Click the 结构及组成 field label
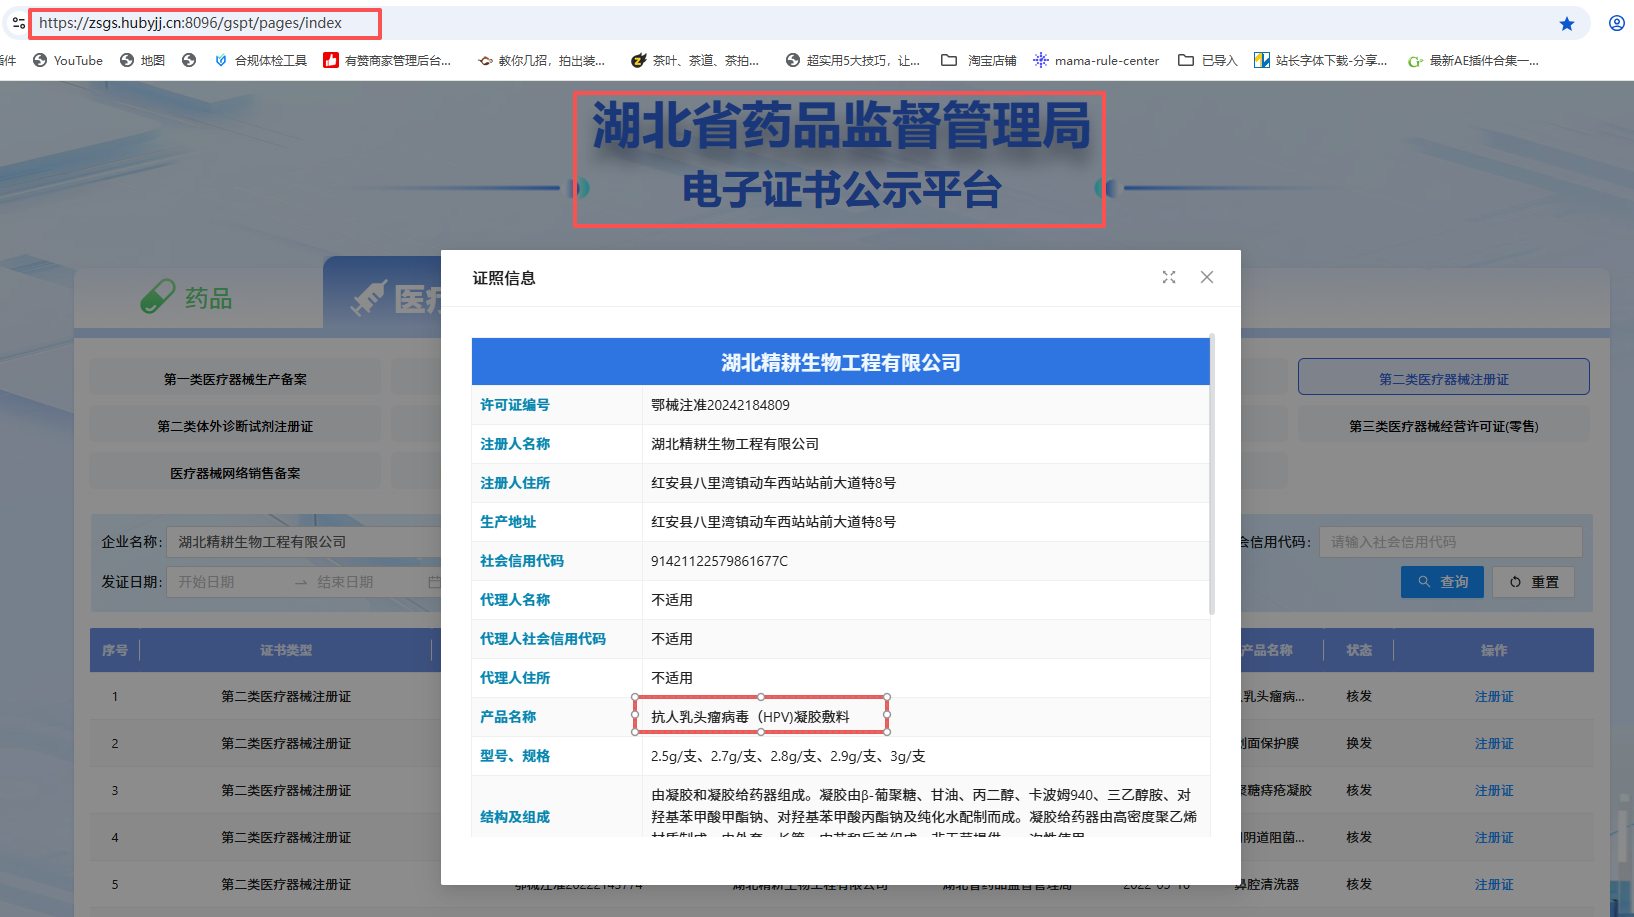Viewport: 1634px width, 917px height. pos(515,817)
